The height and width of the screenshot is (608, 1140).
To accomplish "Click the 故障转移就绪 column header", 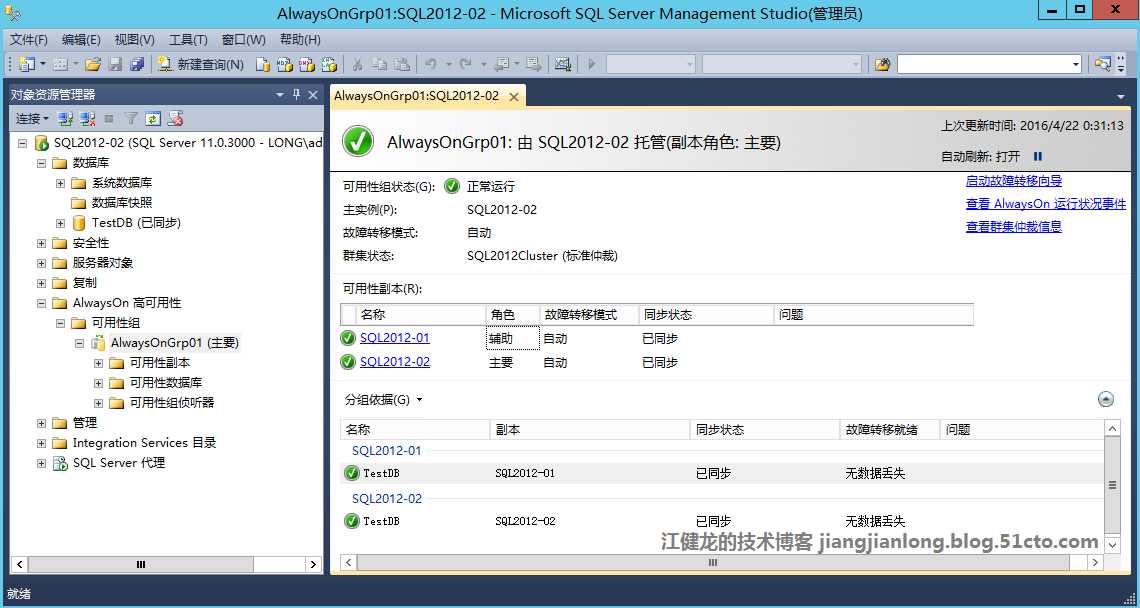I will point(889,430).
